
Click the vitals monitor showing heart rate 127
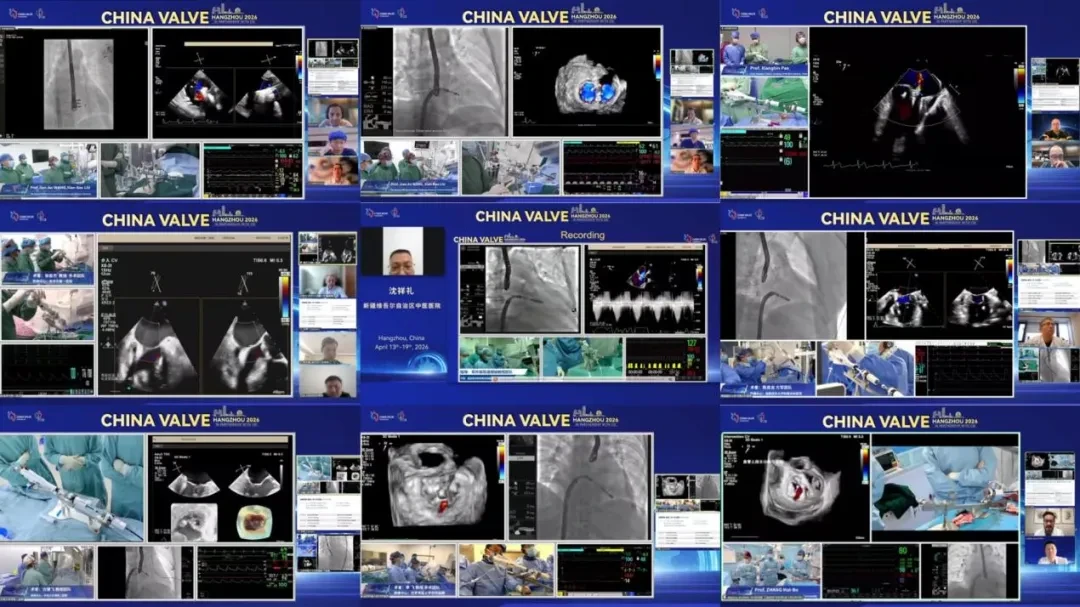(x=665, y=358)
